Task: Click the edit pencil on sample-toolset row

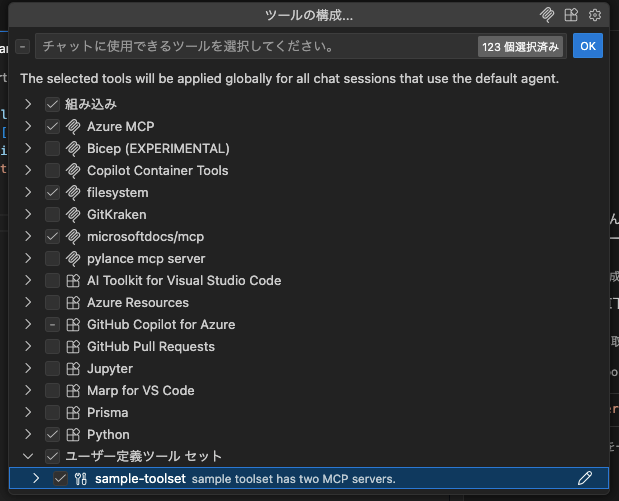Action: tap(585, 478)
